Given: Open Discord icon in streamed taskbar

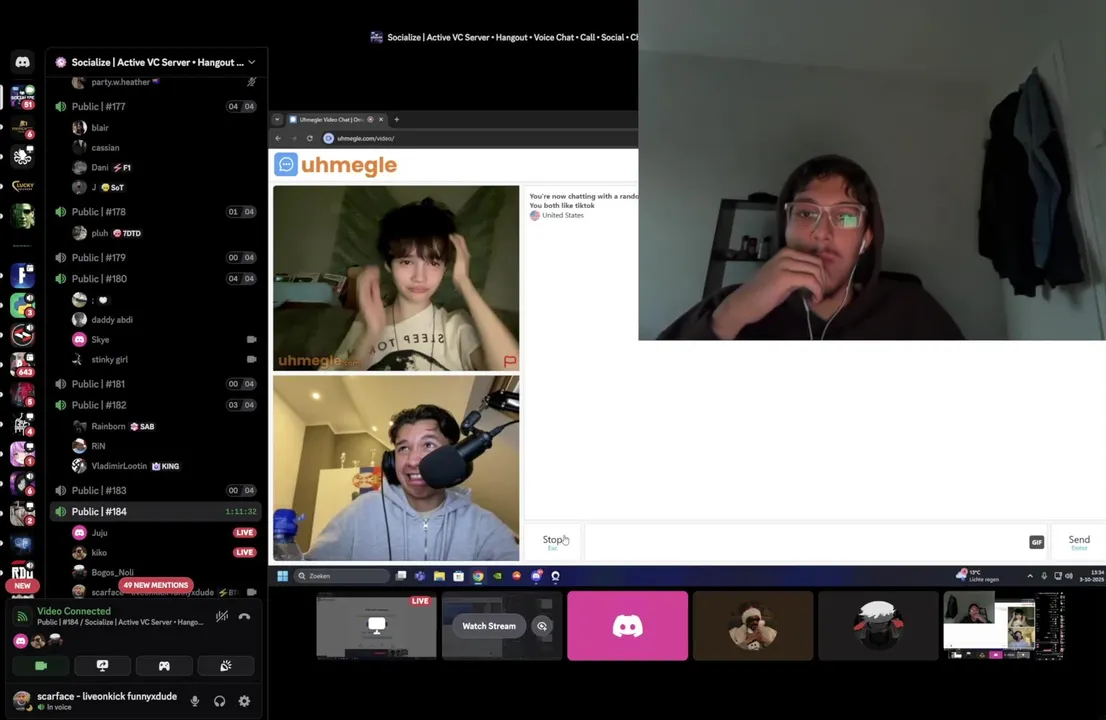Looking at the screenshot, I should click(x=536, y=576).
